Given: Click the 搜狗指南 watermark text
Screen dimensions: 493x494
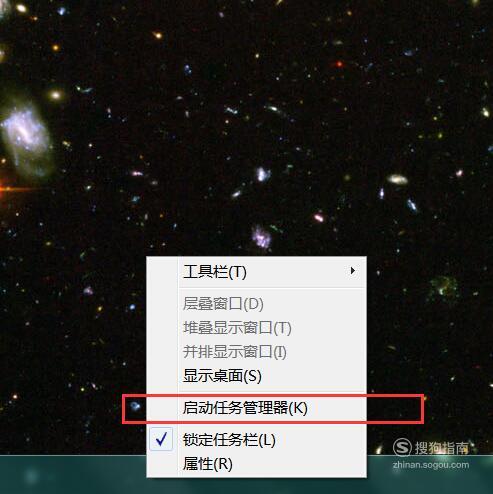Looking at the screenshot, I should coord(441,448).
